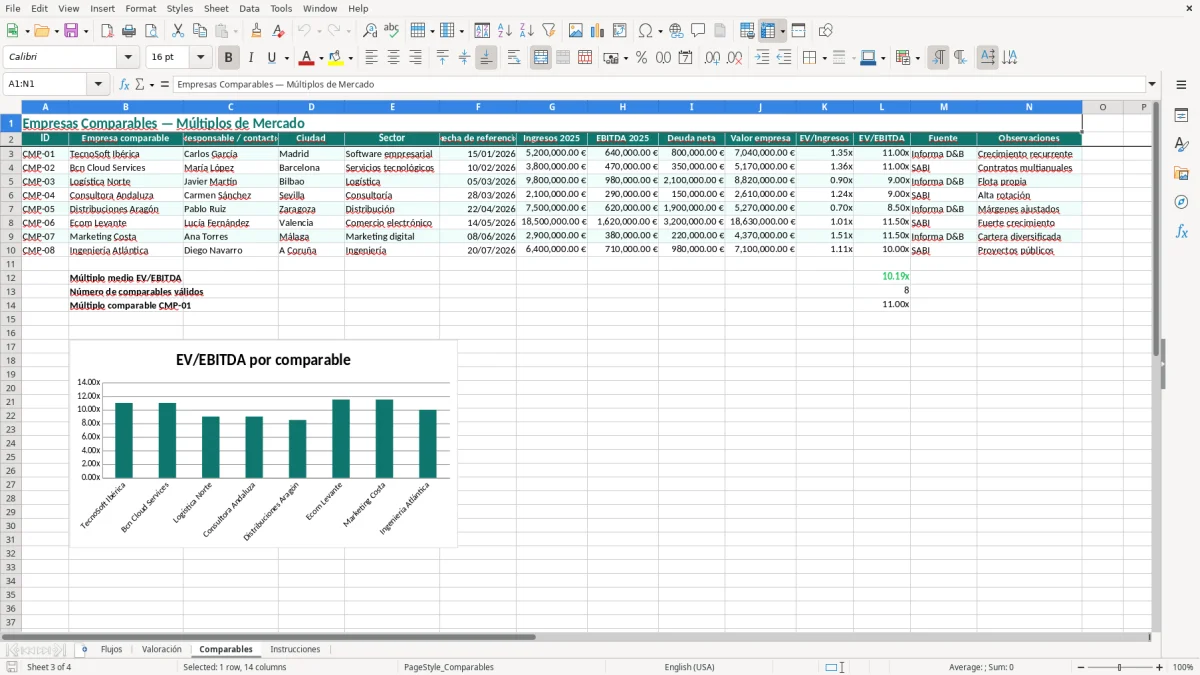Open the Data menu
Viewport: 1200px width, 675px height.
coord(249,8)
